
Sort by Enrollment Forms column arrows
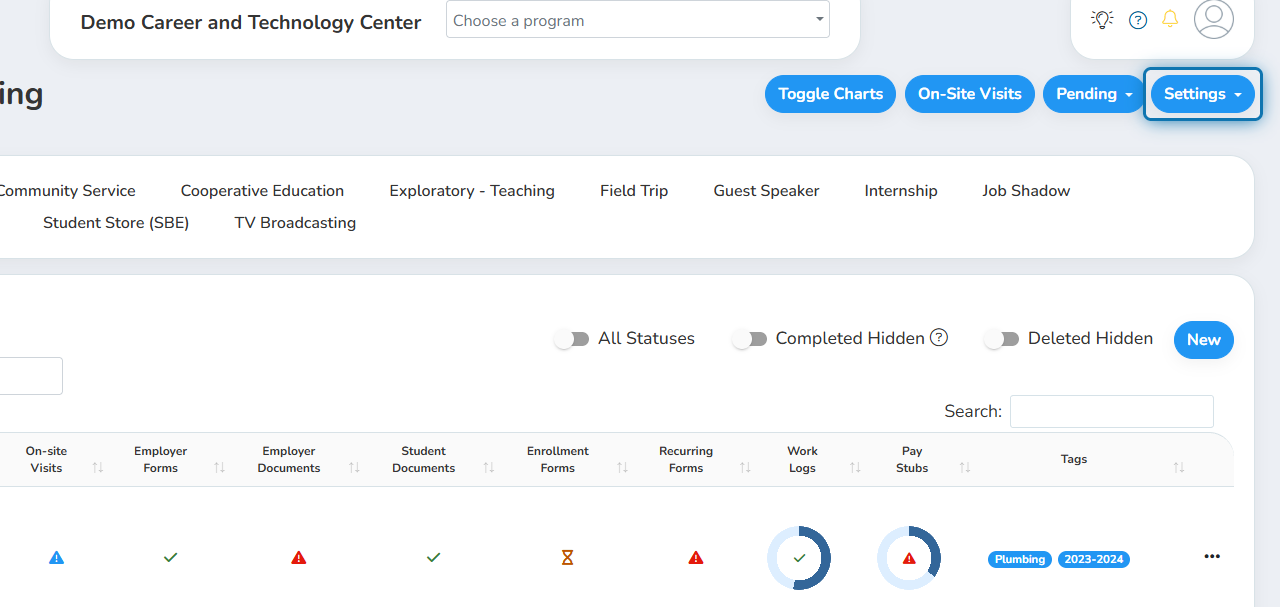pyautogui.click(x=622, y=467)
